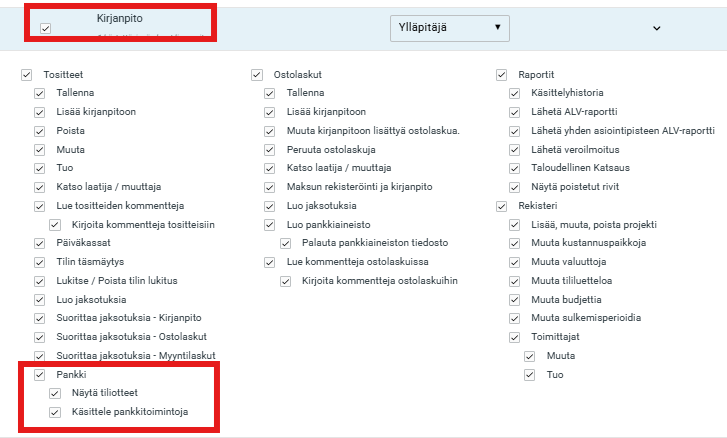
Task: Uncheck Tilin täsmäytys option
Action: 40,262
